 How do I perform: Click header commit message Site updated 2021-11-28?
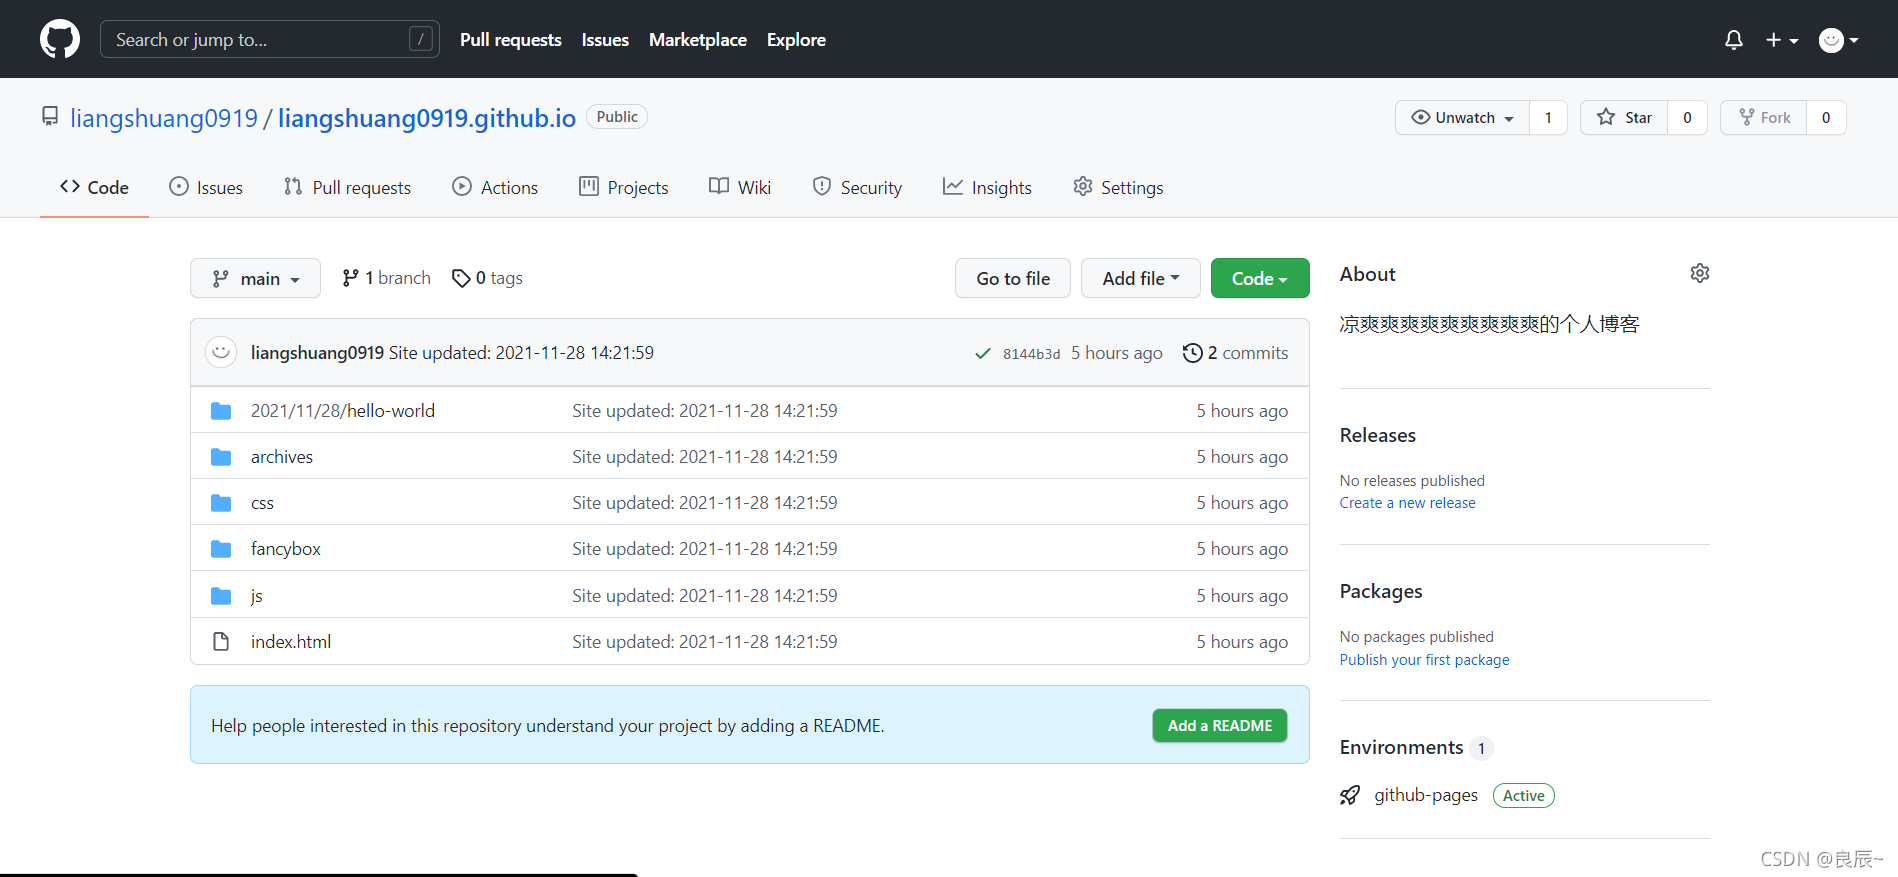(521, 353)
